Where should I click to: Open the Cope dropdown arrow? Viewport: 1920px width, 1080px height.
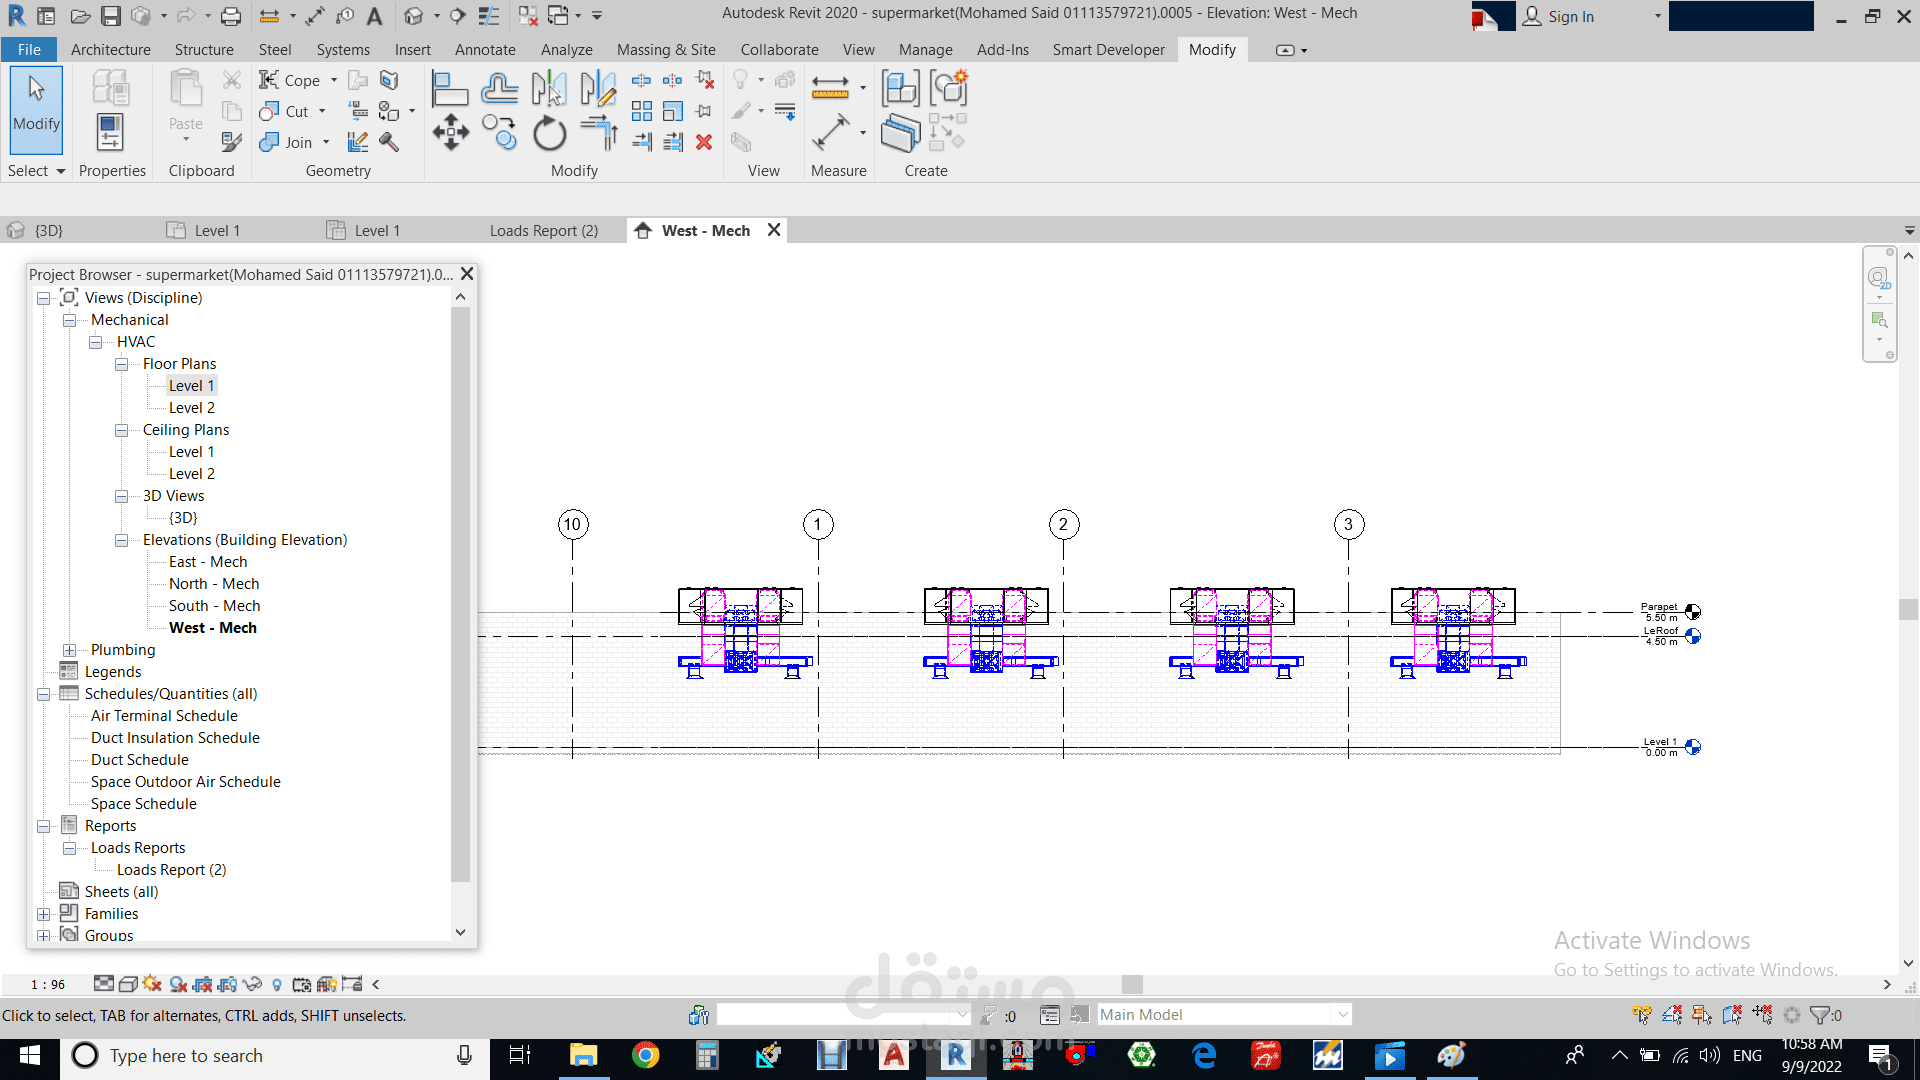tap(334, 80)
